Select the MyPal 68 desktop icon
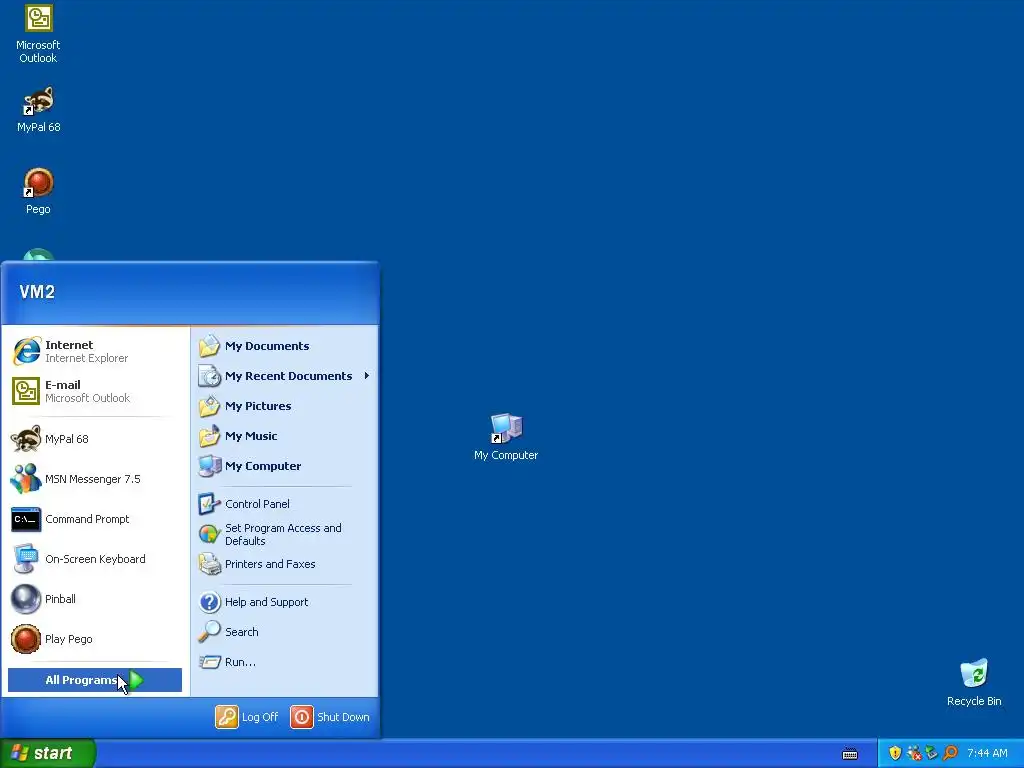 (38, 110)
